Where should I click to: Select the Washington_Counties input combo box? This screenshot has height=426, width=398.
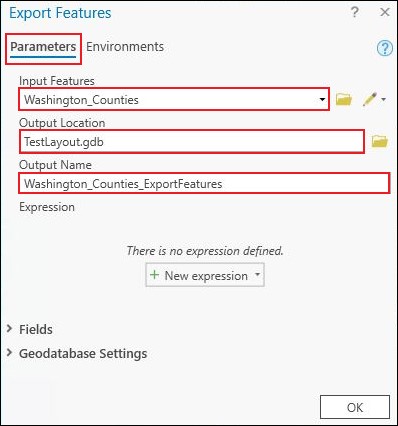[174, 99]
